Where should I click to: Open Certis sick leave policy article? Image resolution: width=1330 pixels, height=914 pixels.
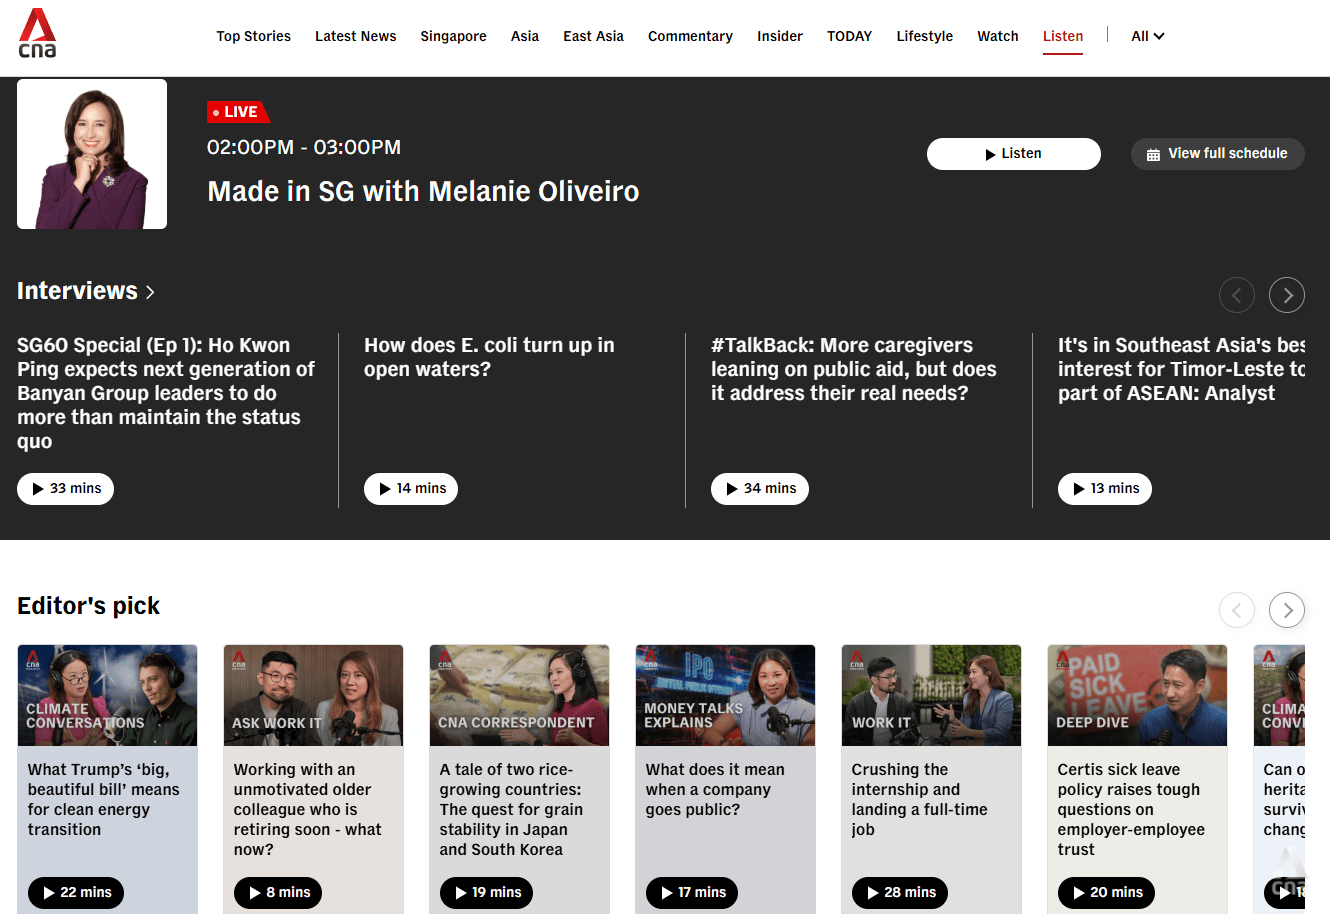(1131, 809)
